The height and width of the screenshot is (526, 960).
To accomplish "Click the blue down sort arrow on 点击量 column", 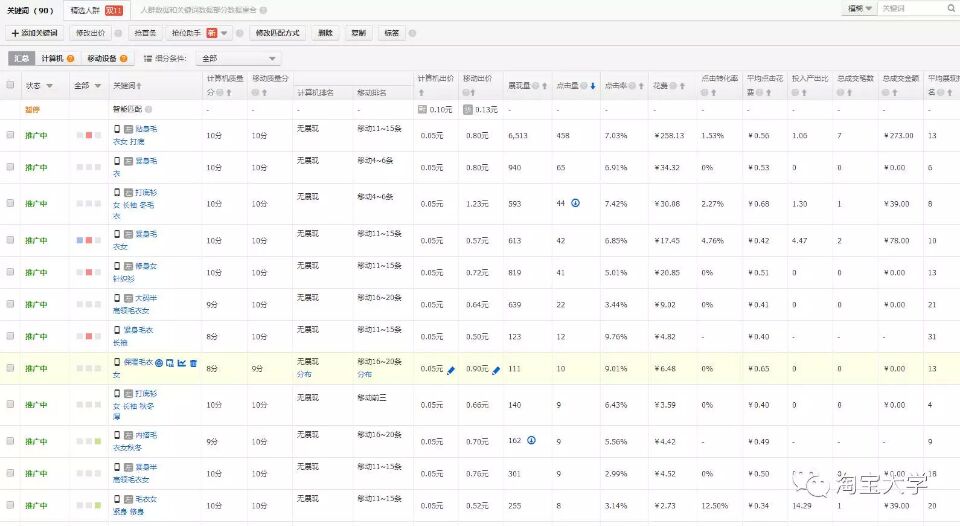I will point(593,86).
